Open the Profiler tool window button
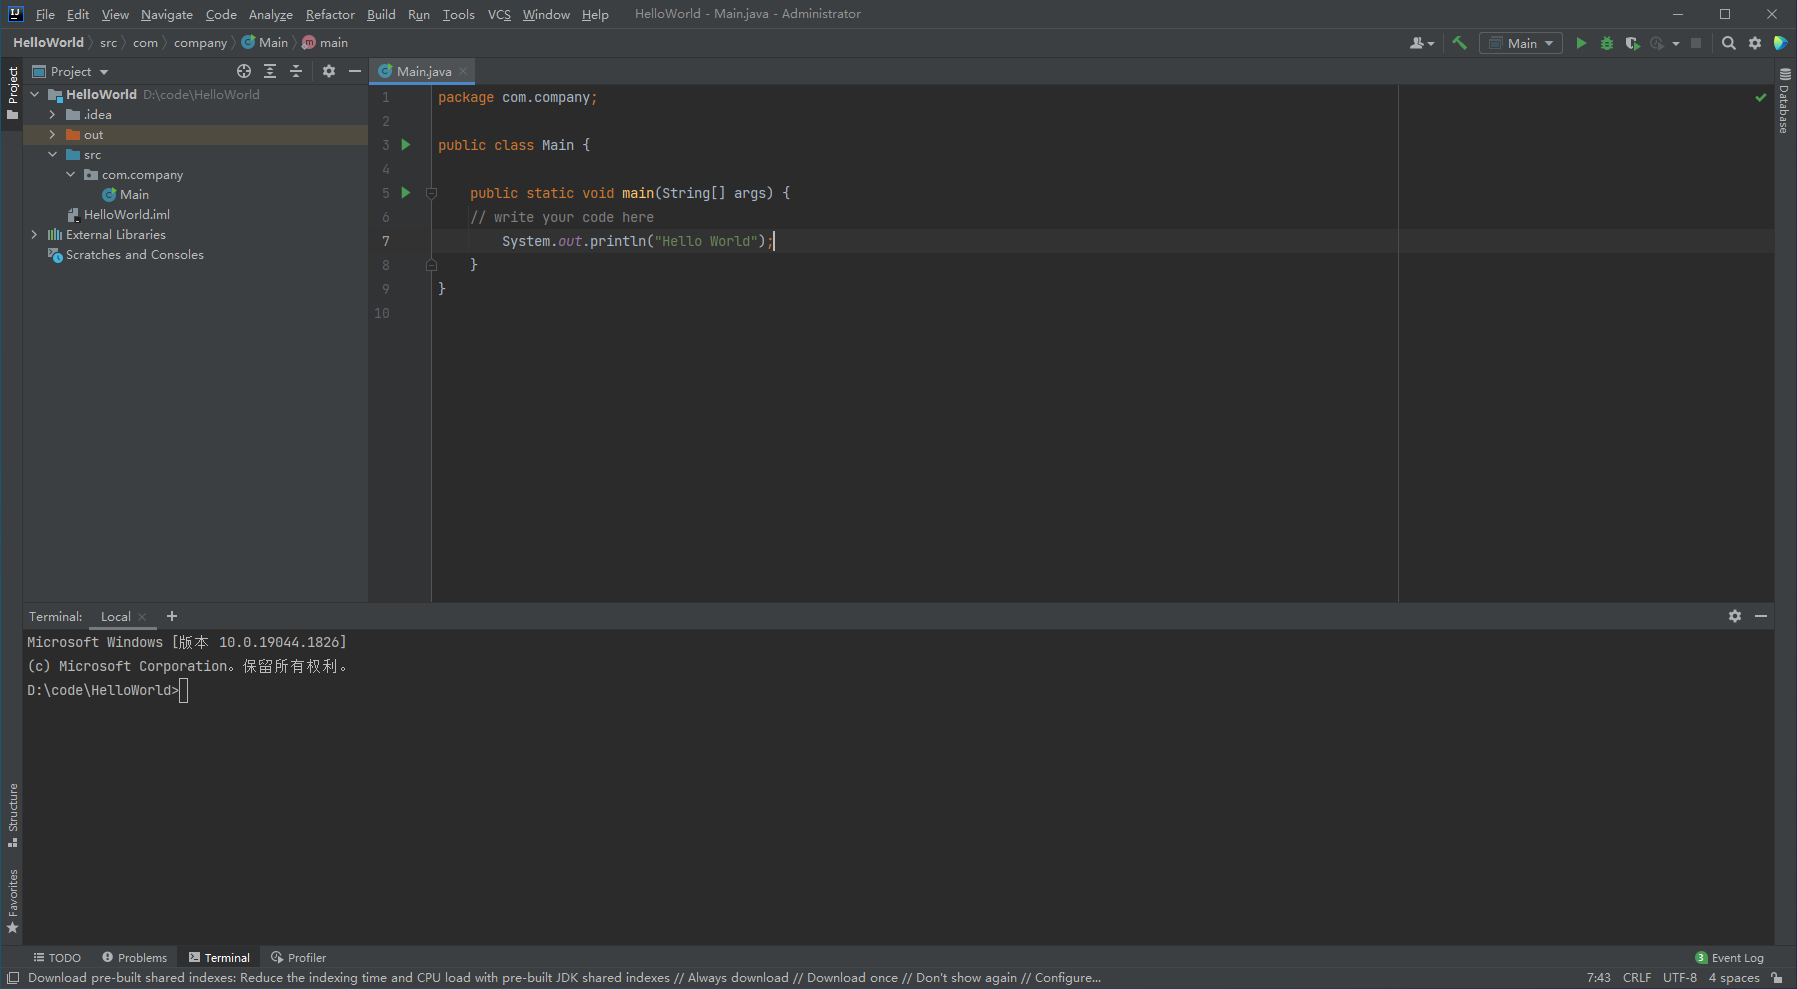The width and height of the screenshot is (1797, 989). (299, 957)
